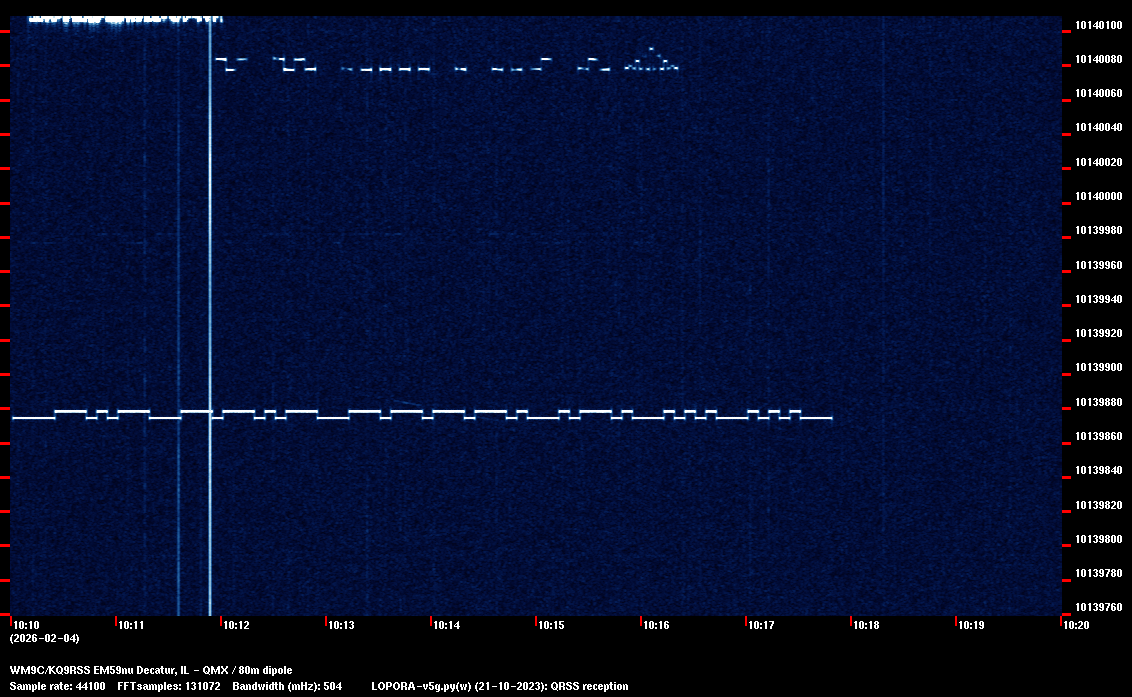Image resolution: width=1132 pixels, height=697 pixels.
Task: Click the 10139880 frequency label
Action: coord(1097,402)
